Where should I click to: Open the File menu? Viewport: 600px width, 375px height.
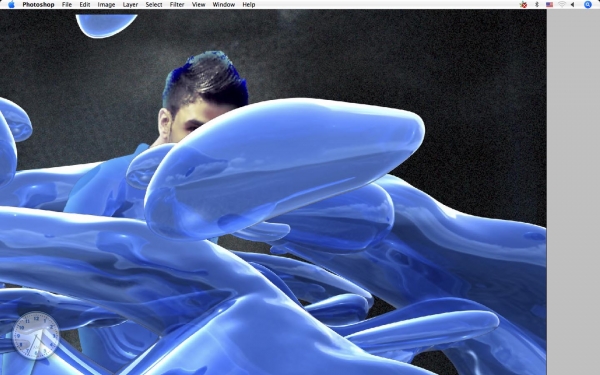67,5
